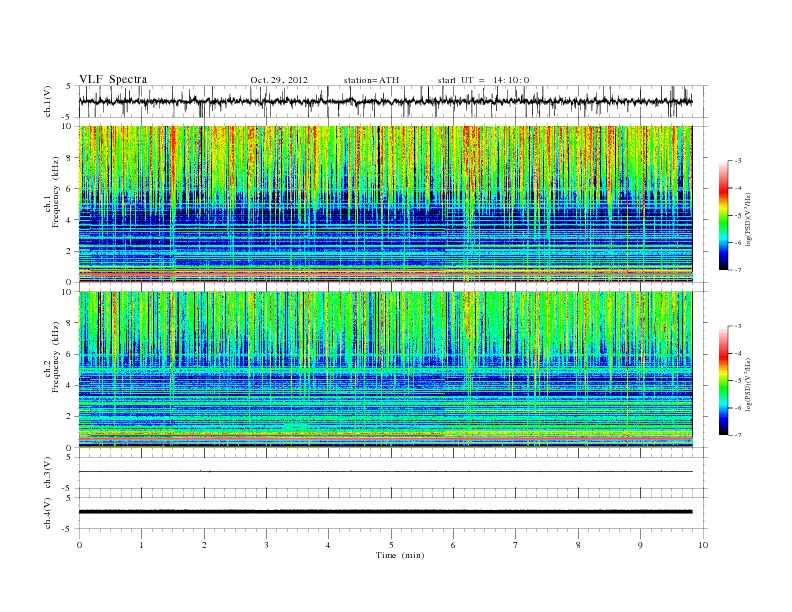
Task: Click the 'Time (min)' axis title
Action: tap(400, 555)
